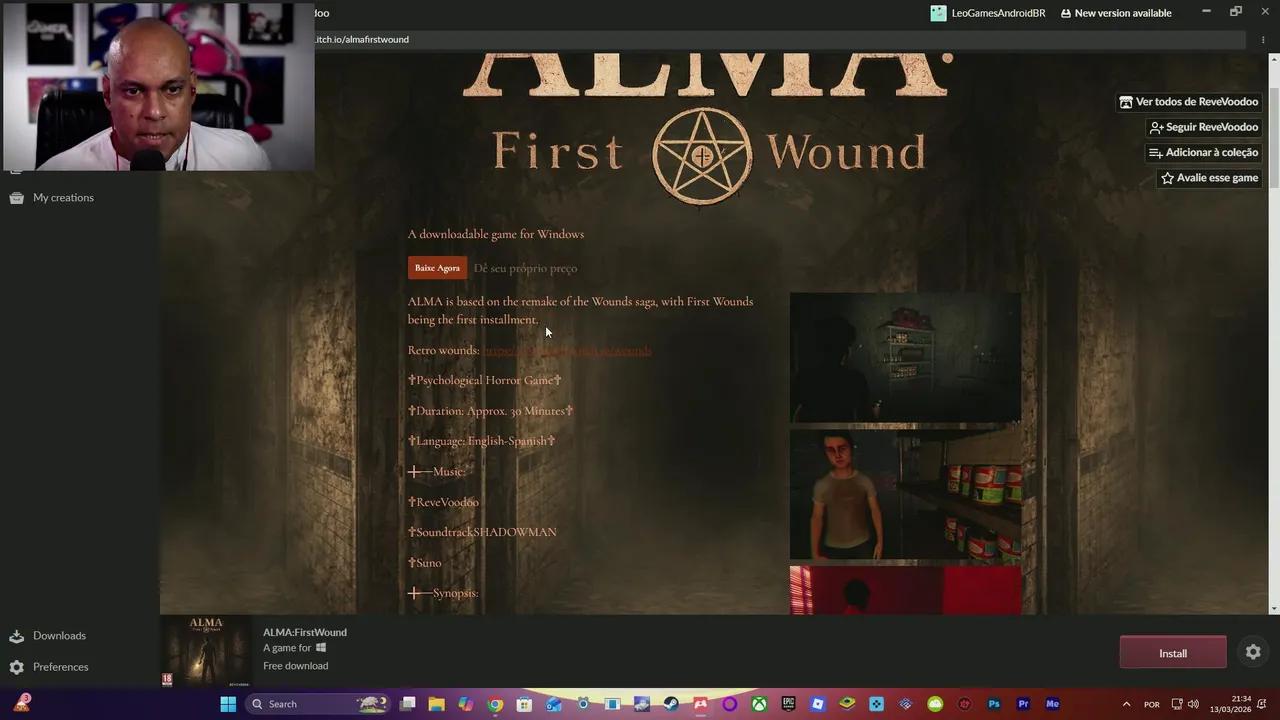Open Photoshop from the taskbar
1280x720 pixels.
994,704
